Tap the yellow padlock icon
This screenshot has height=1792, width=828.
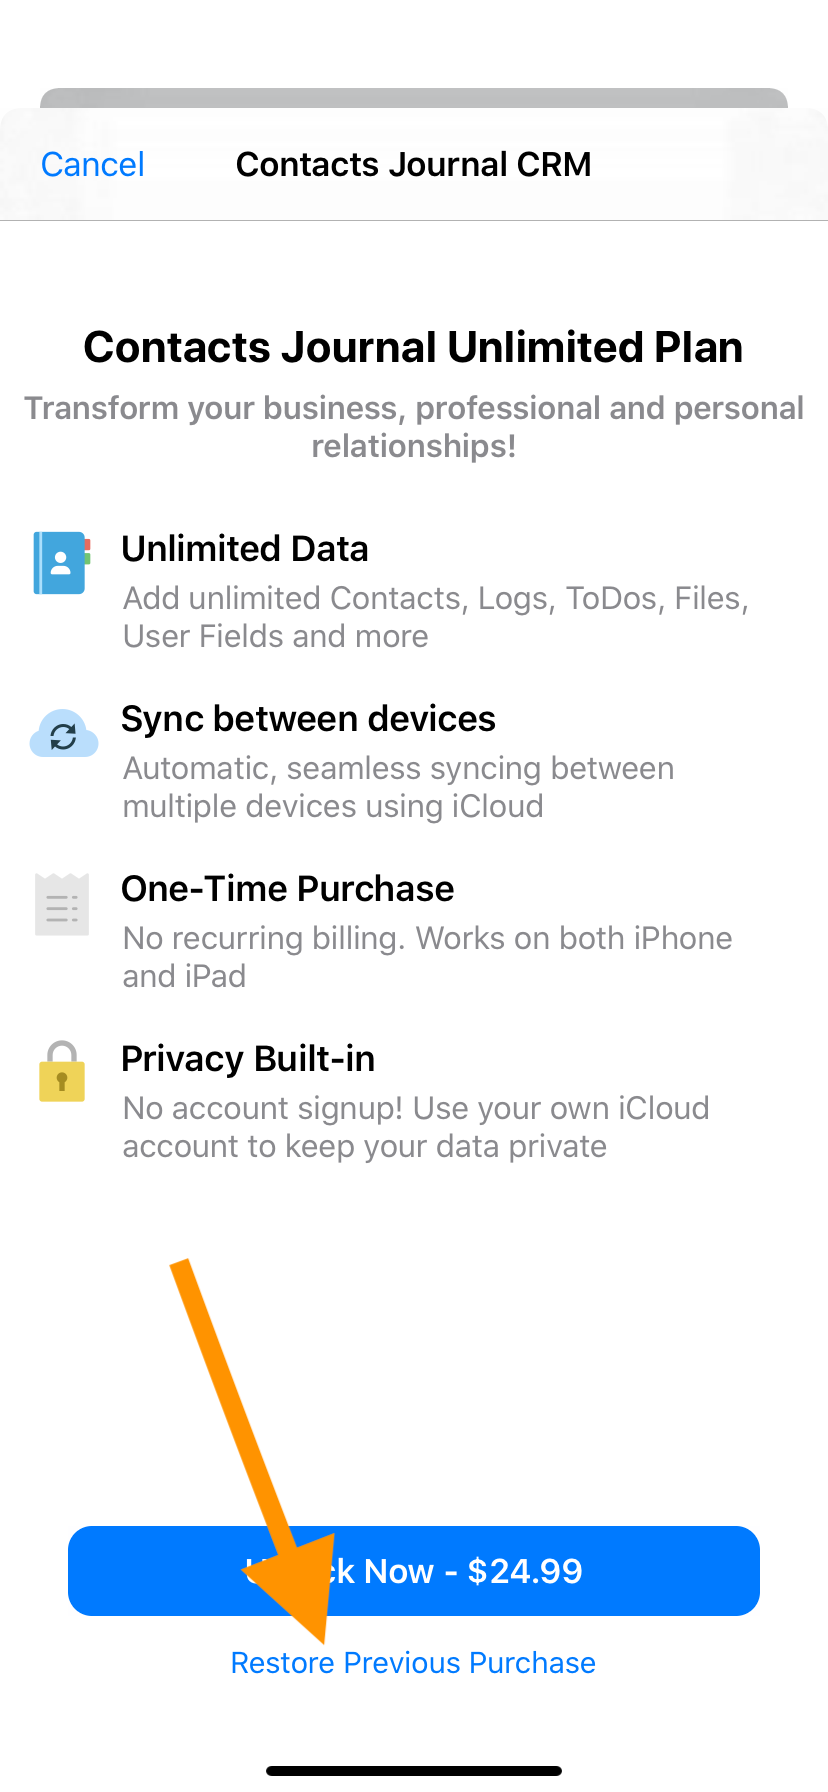(62, 1073)
